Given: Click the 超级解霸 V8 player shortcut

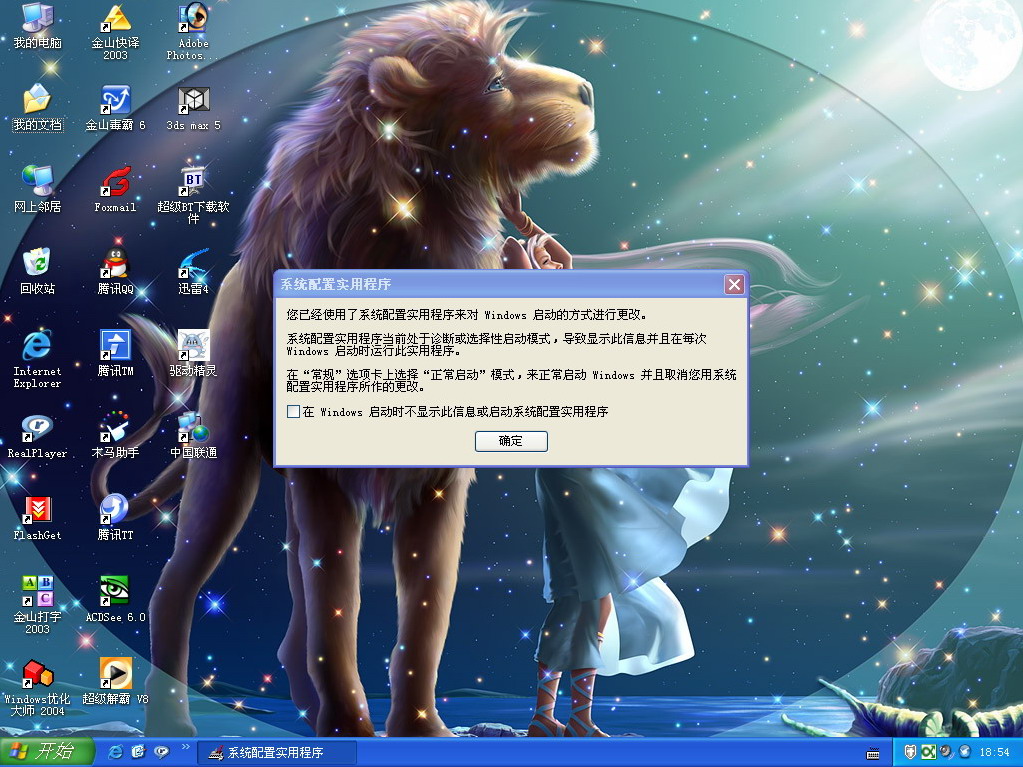Looking at the screenshot, I should [115, 681].
